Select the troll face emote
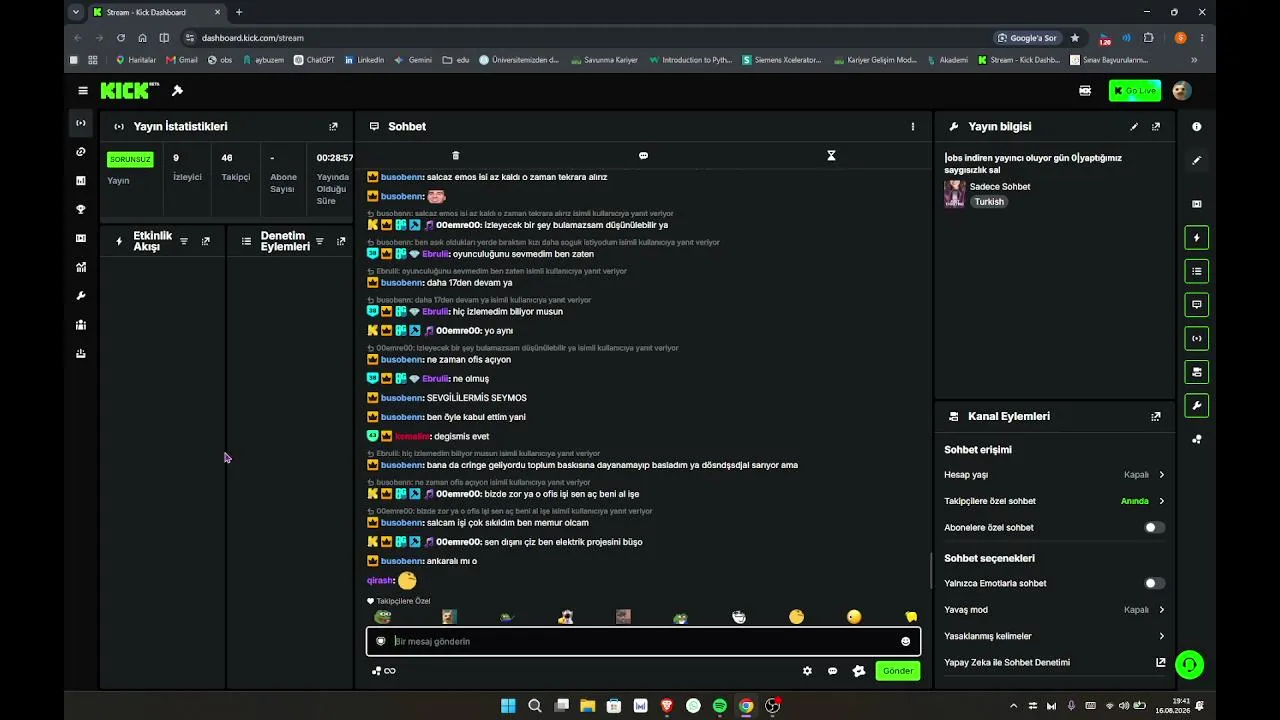 (739, 617)
